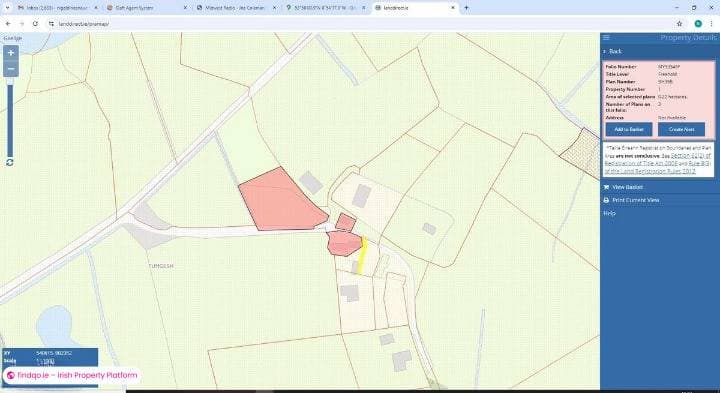The width and height of the screenshot is (720, 393).
Task: Click the area value in hectares
Action: (672, 97)
